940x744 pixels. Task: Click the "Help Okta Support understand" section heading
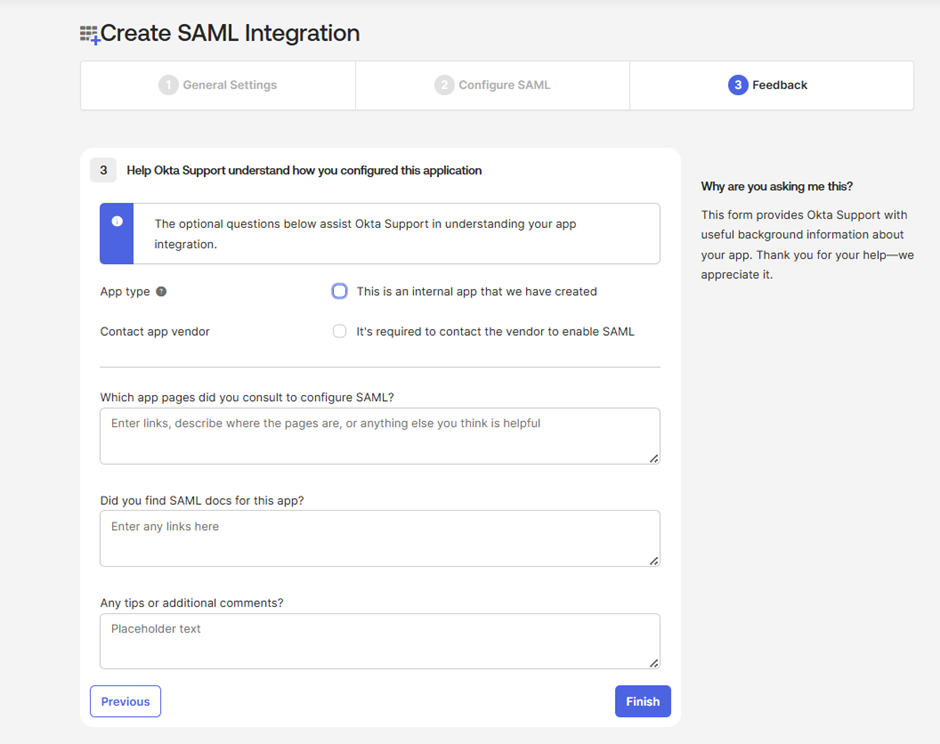coord(304,170)
